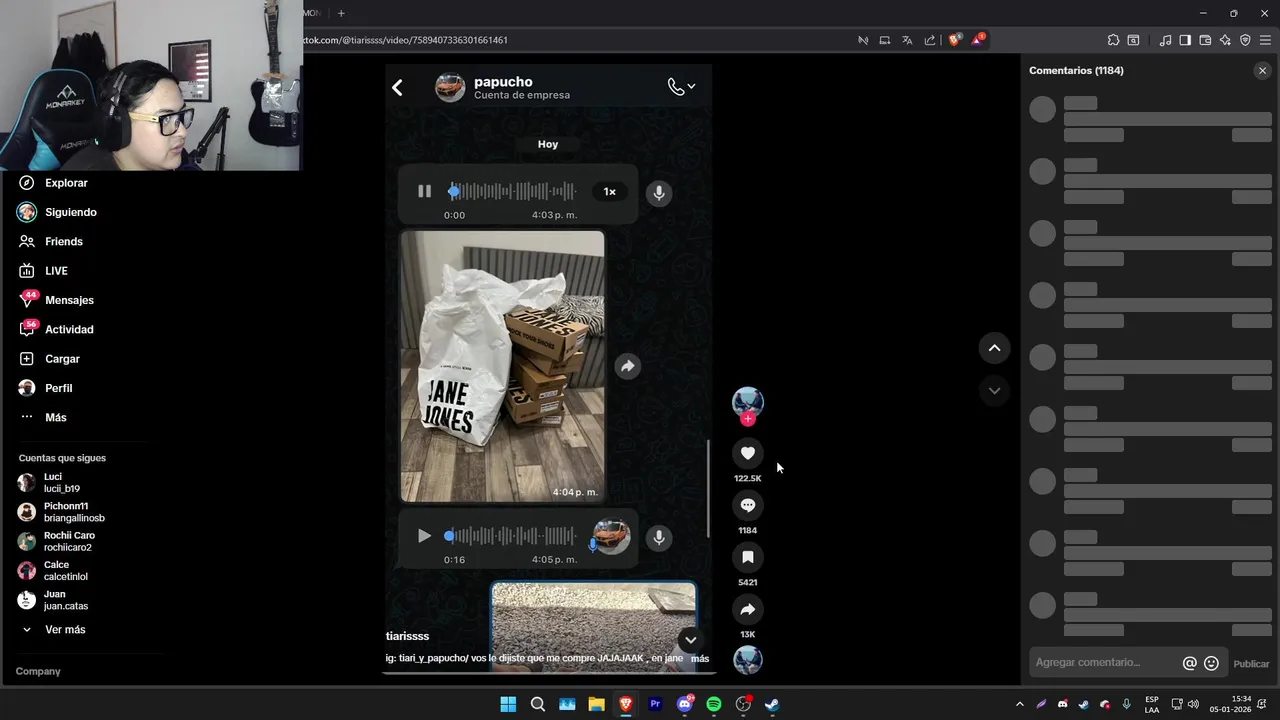Click the tiarissss username on the video
The height and width of the screenshot is (720, 1280).
pyautogui.click(x=407, y=636)
